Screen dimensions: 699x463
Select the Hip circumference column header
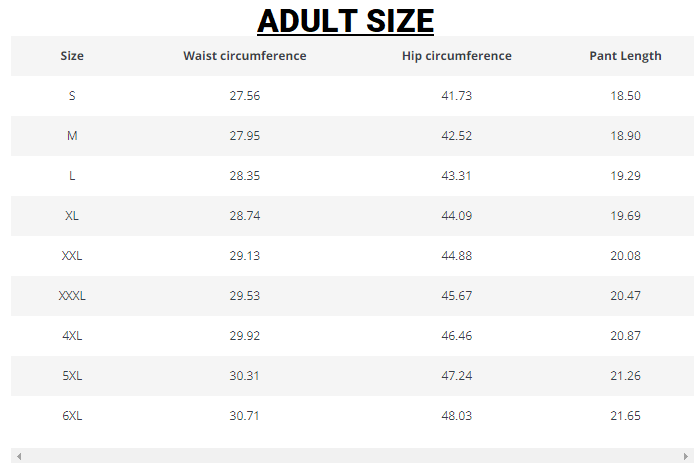(x=457, y=56)
